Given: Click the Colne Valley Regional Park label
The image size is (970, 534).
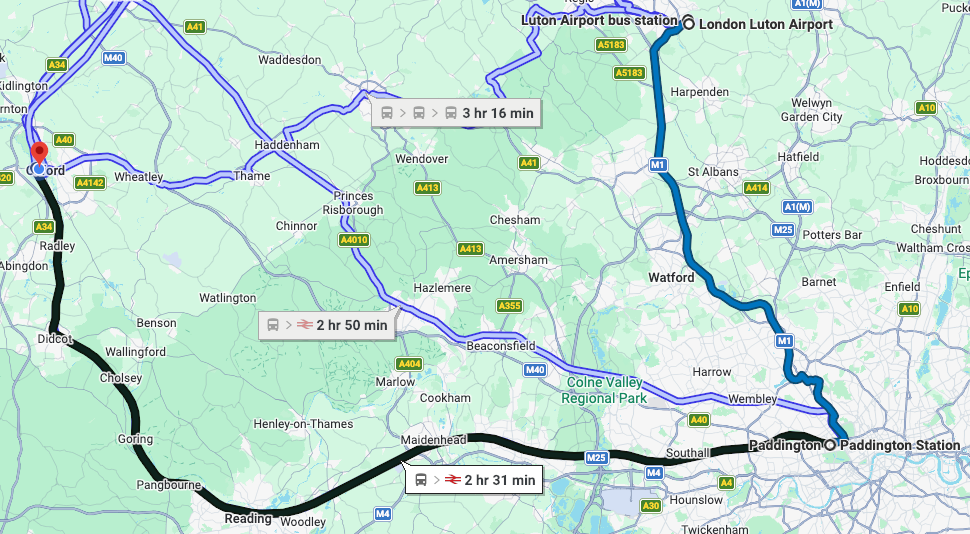Looking at the screenshot, I should coord(604,390).
